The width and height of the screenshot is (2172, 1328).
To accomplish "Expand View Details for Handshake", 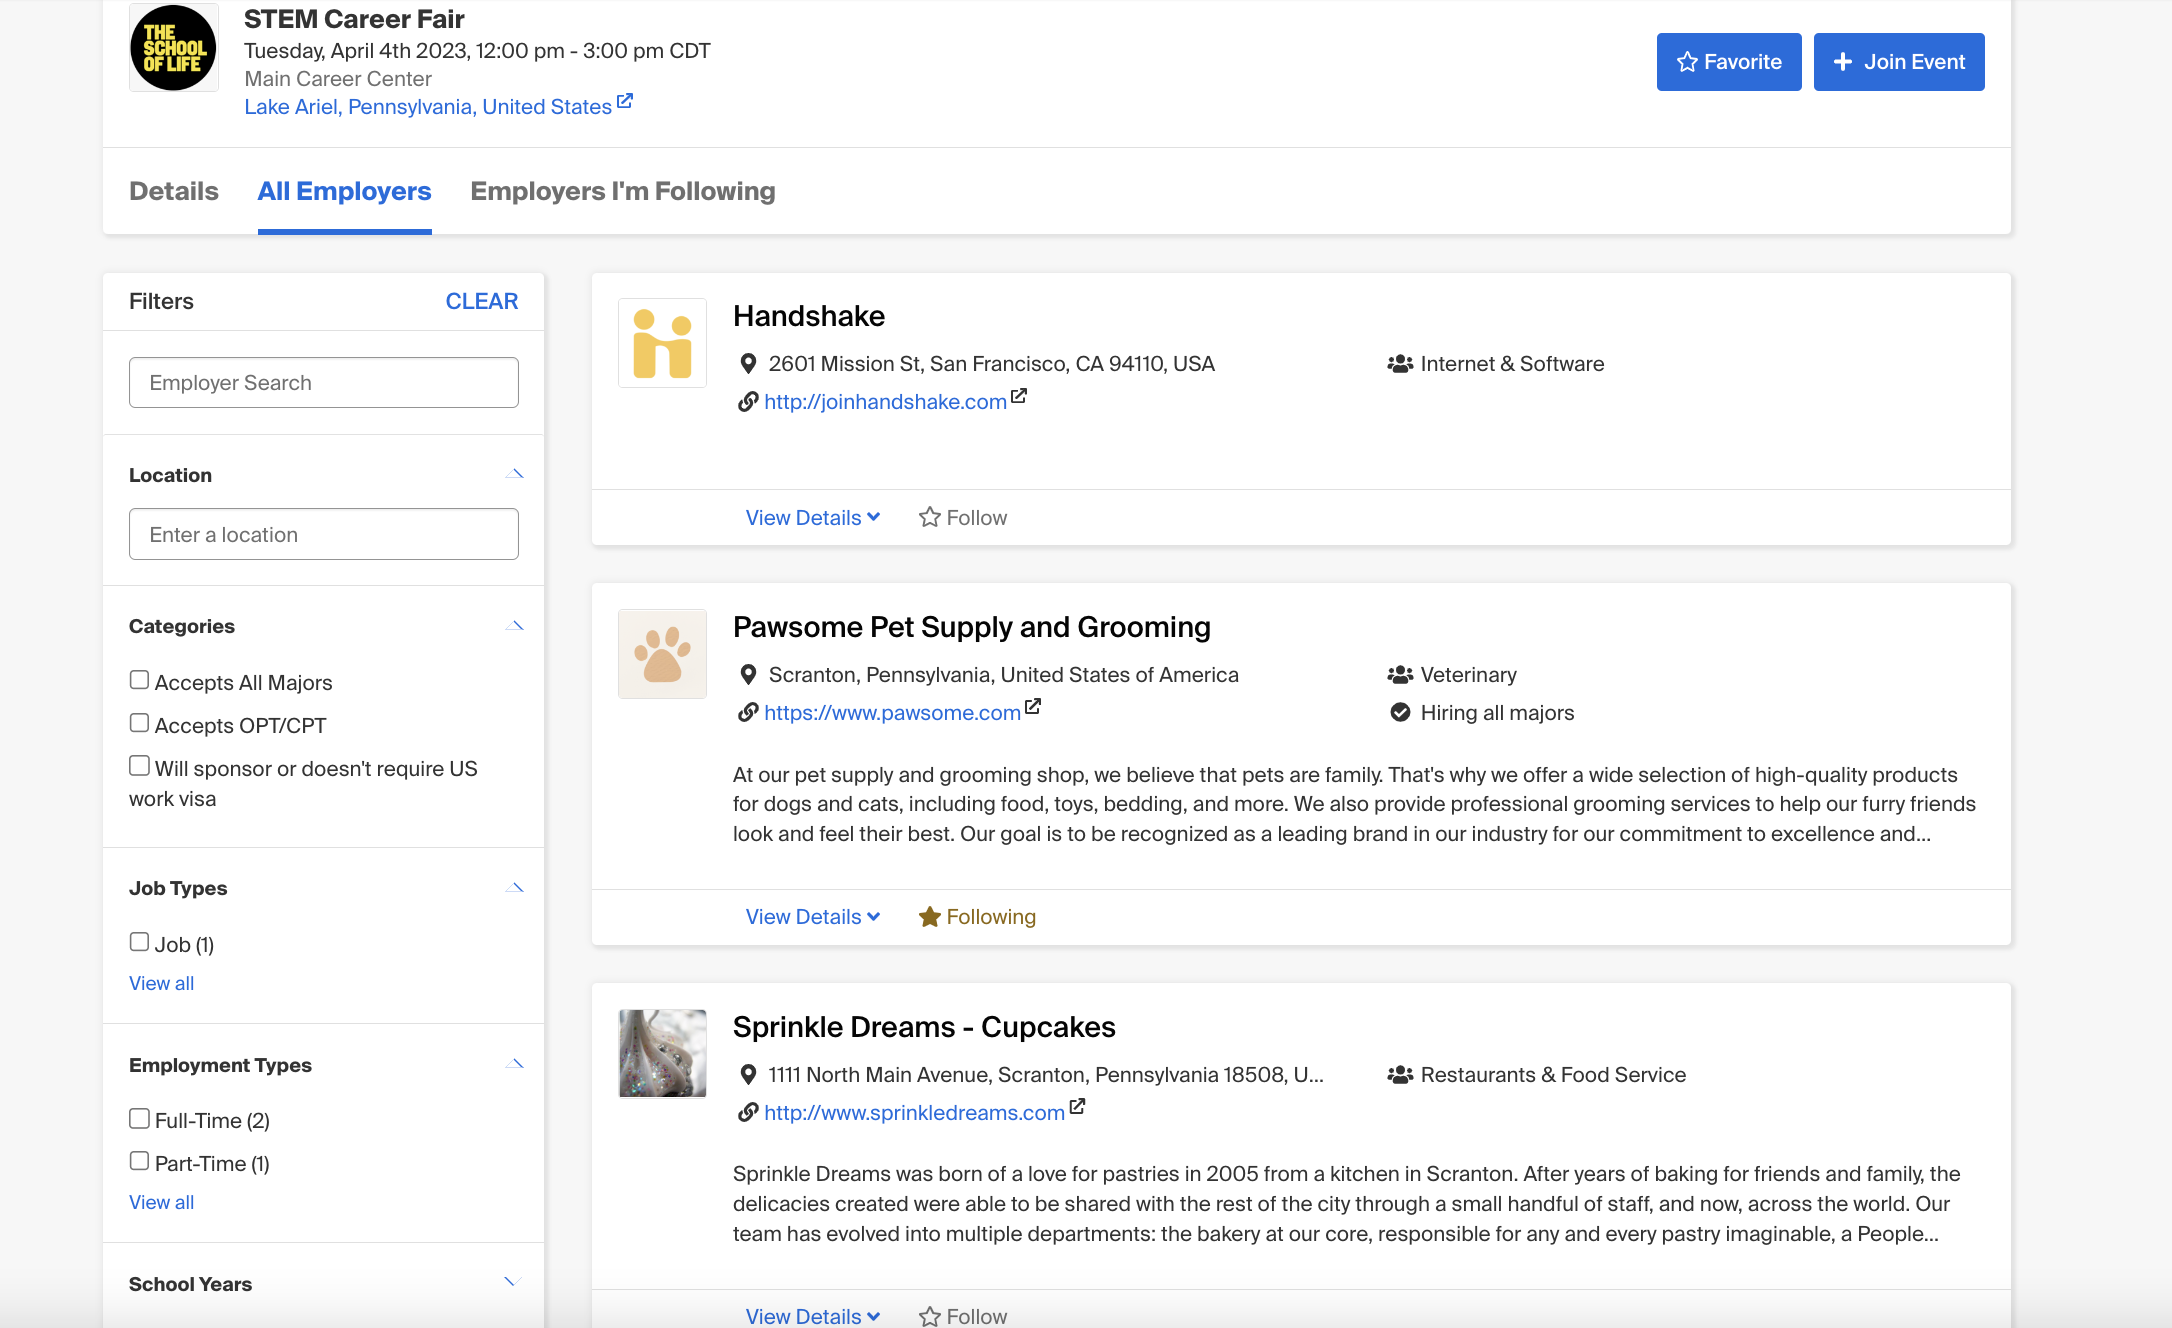I will tap(813, 518).
